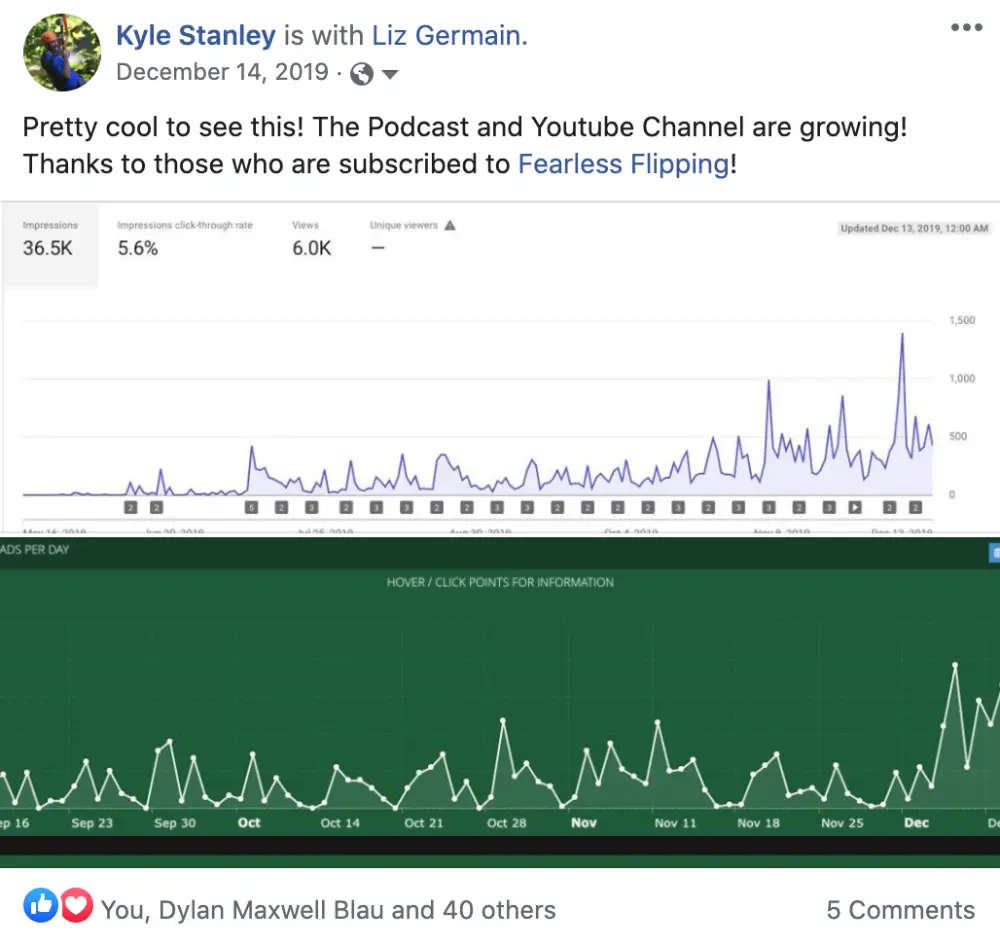
Task: Click the globe public privacy icon
Action: (362, 74)
